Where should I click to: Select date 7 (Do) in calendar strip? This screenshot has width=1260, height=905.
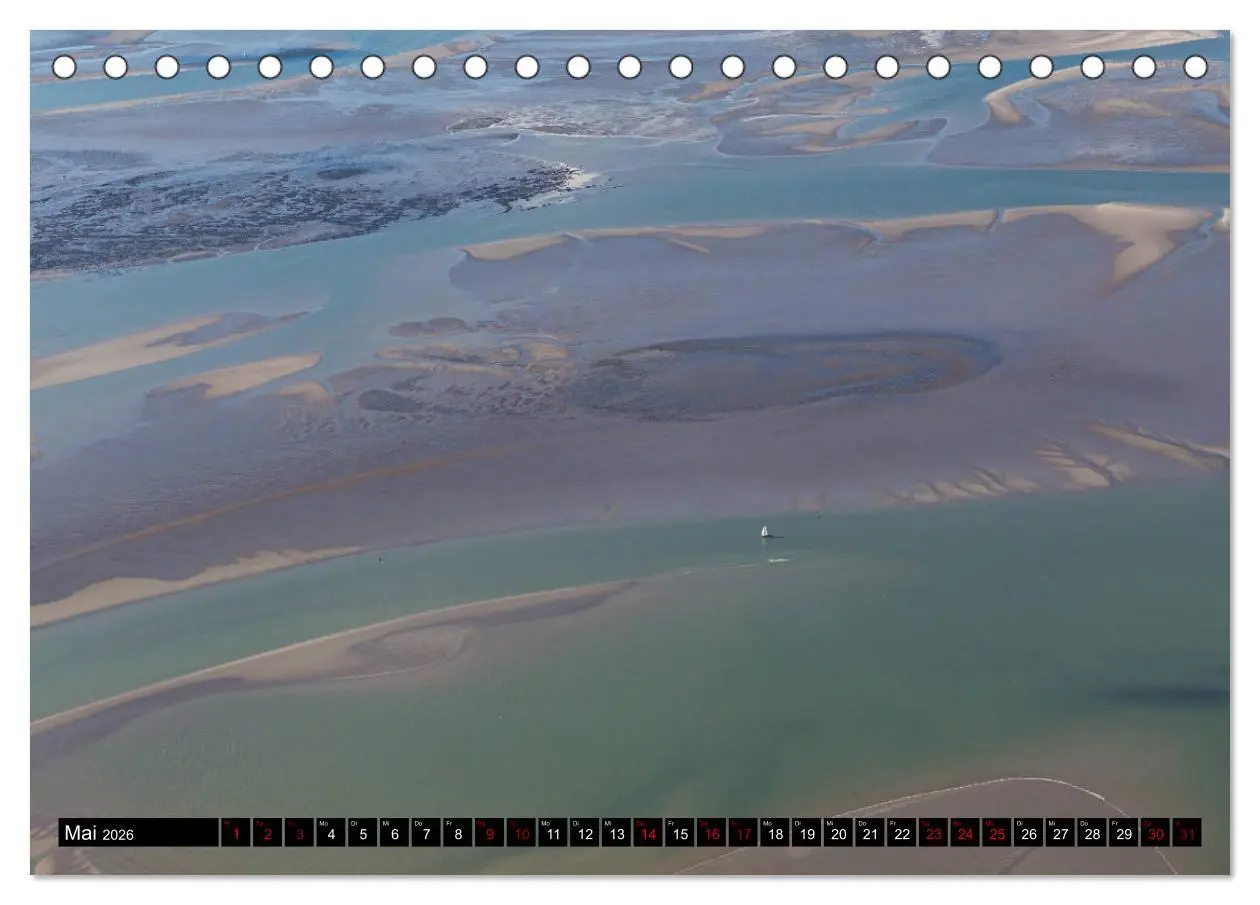(x=426, y=833)
